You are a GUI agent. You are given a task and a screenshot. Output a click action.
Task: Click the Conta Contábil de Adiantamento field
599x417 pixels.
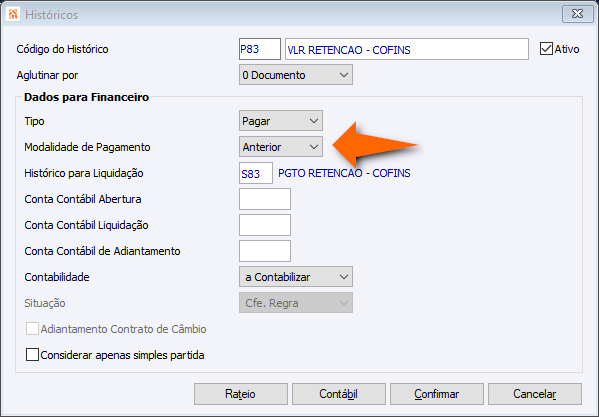tap(265, 251)
